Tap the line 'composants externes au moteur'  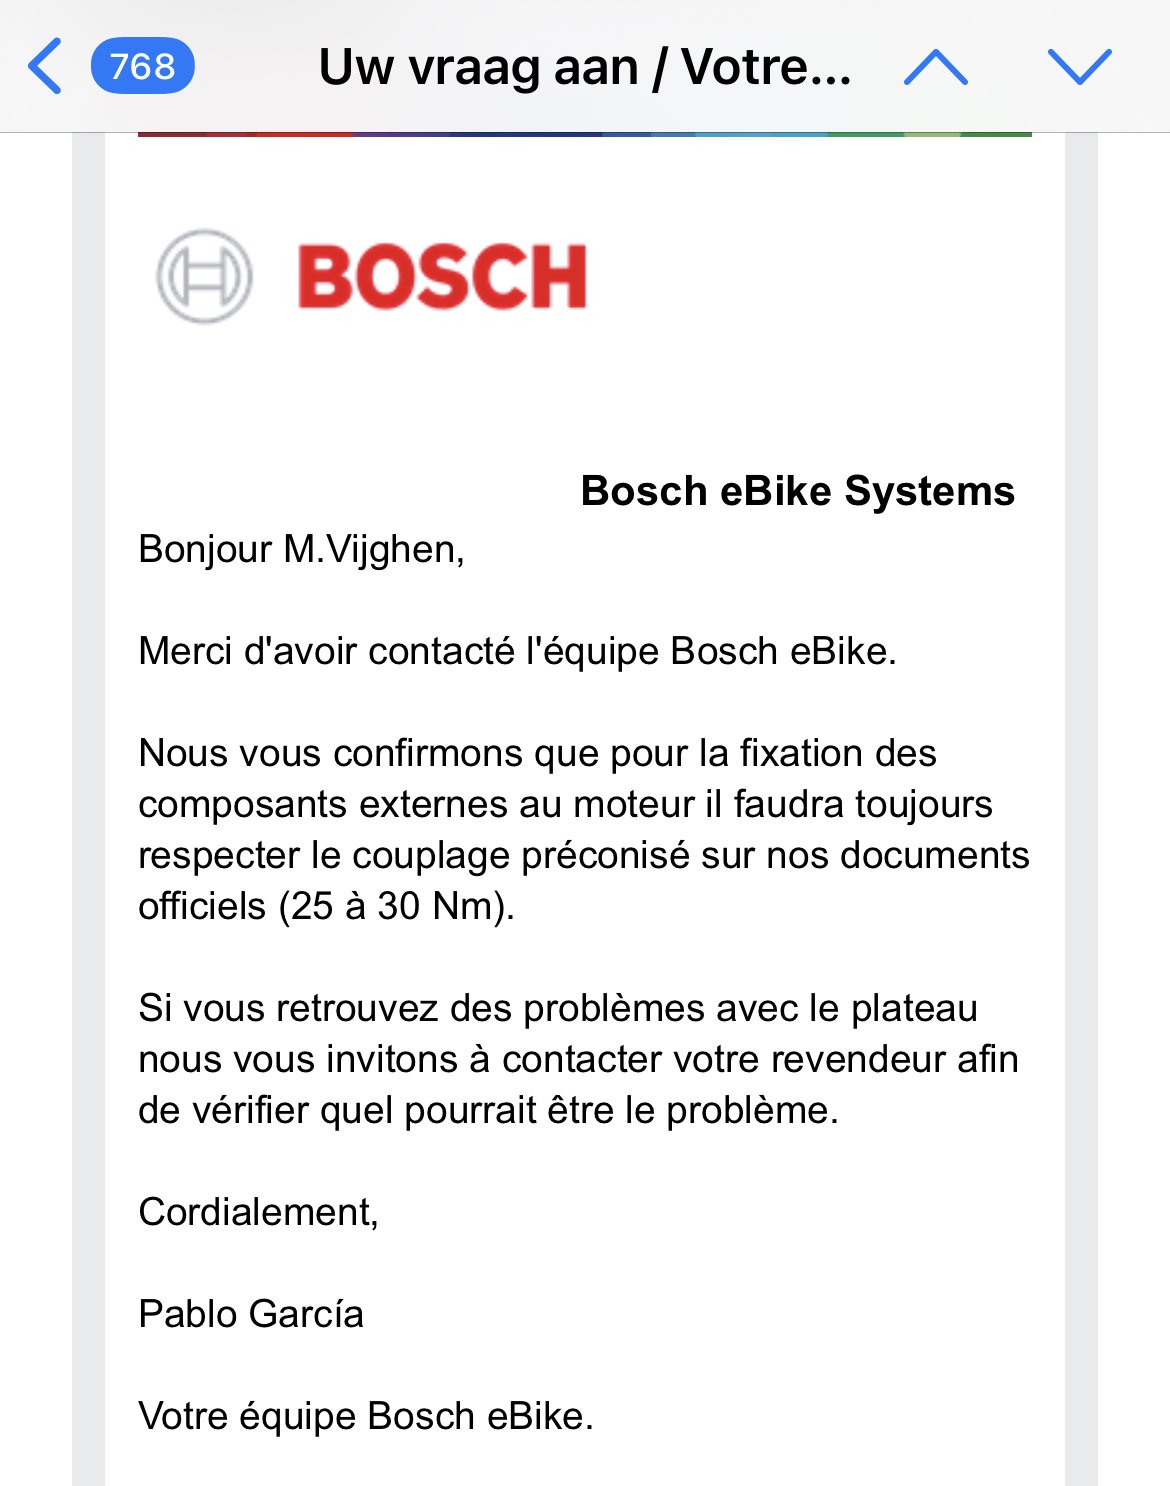pyautogui.click(x=565, y=804)
